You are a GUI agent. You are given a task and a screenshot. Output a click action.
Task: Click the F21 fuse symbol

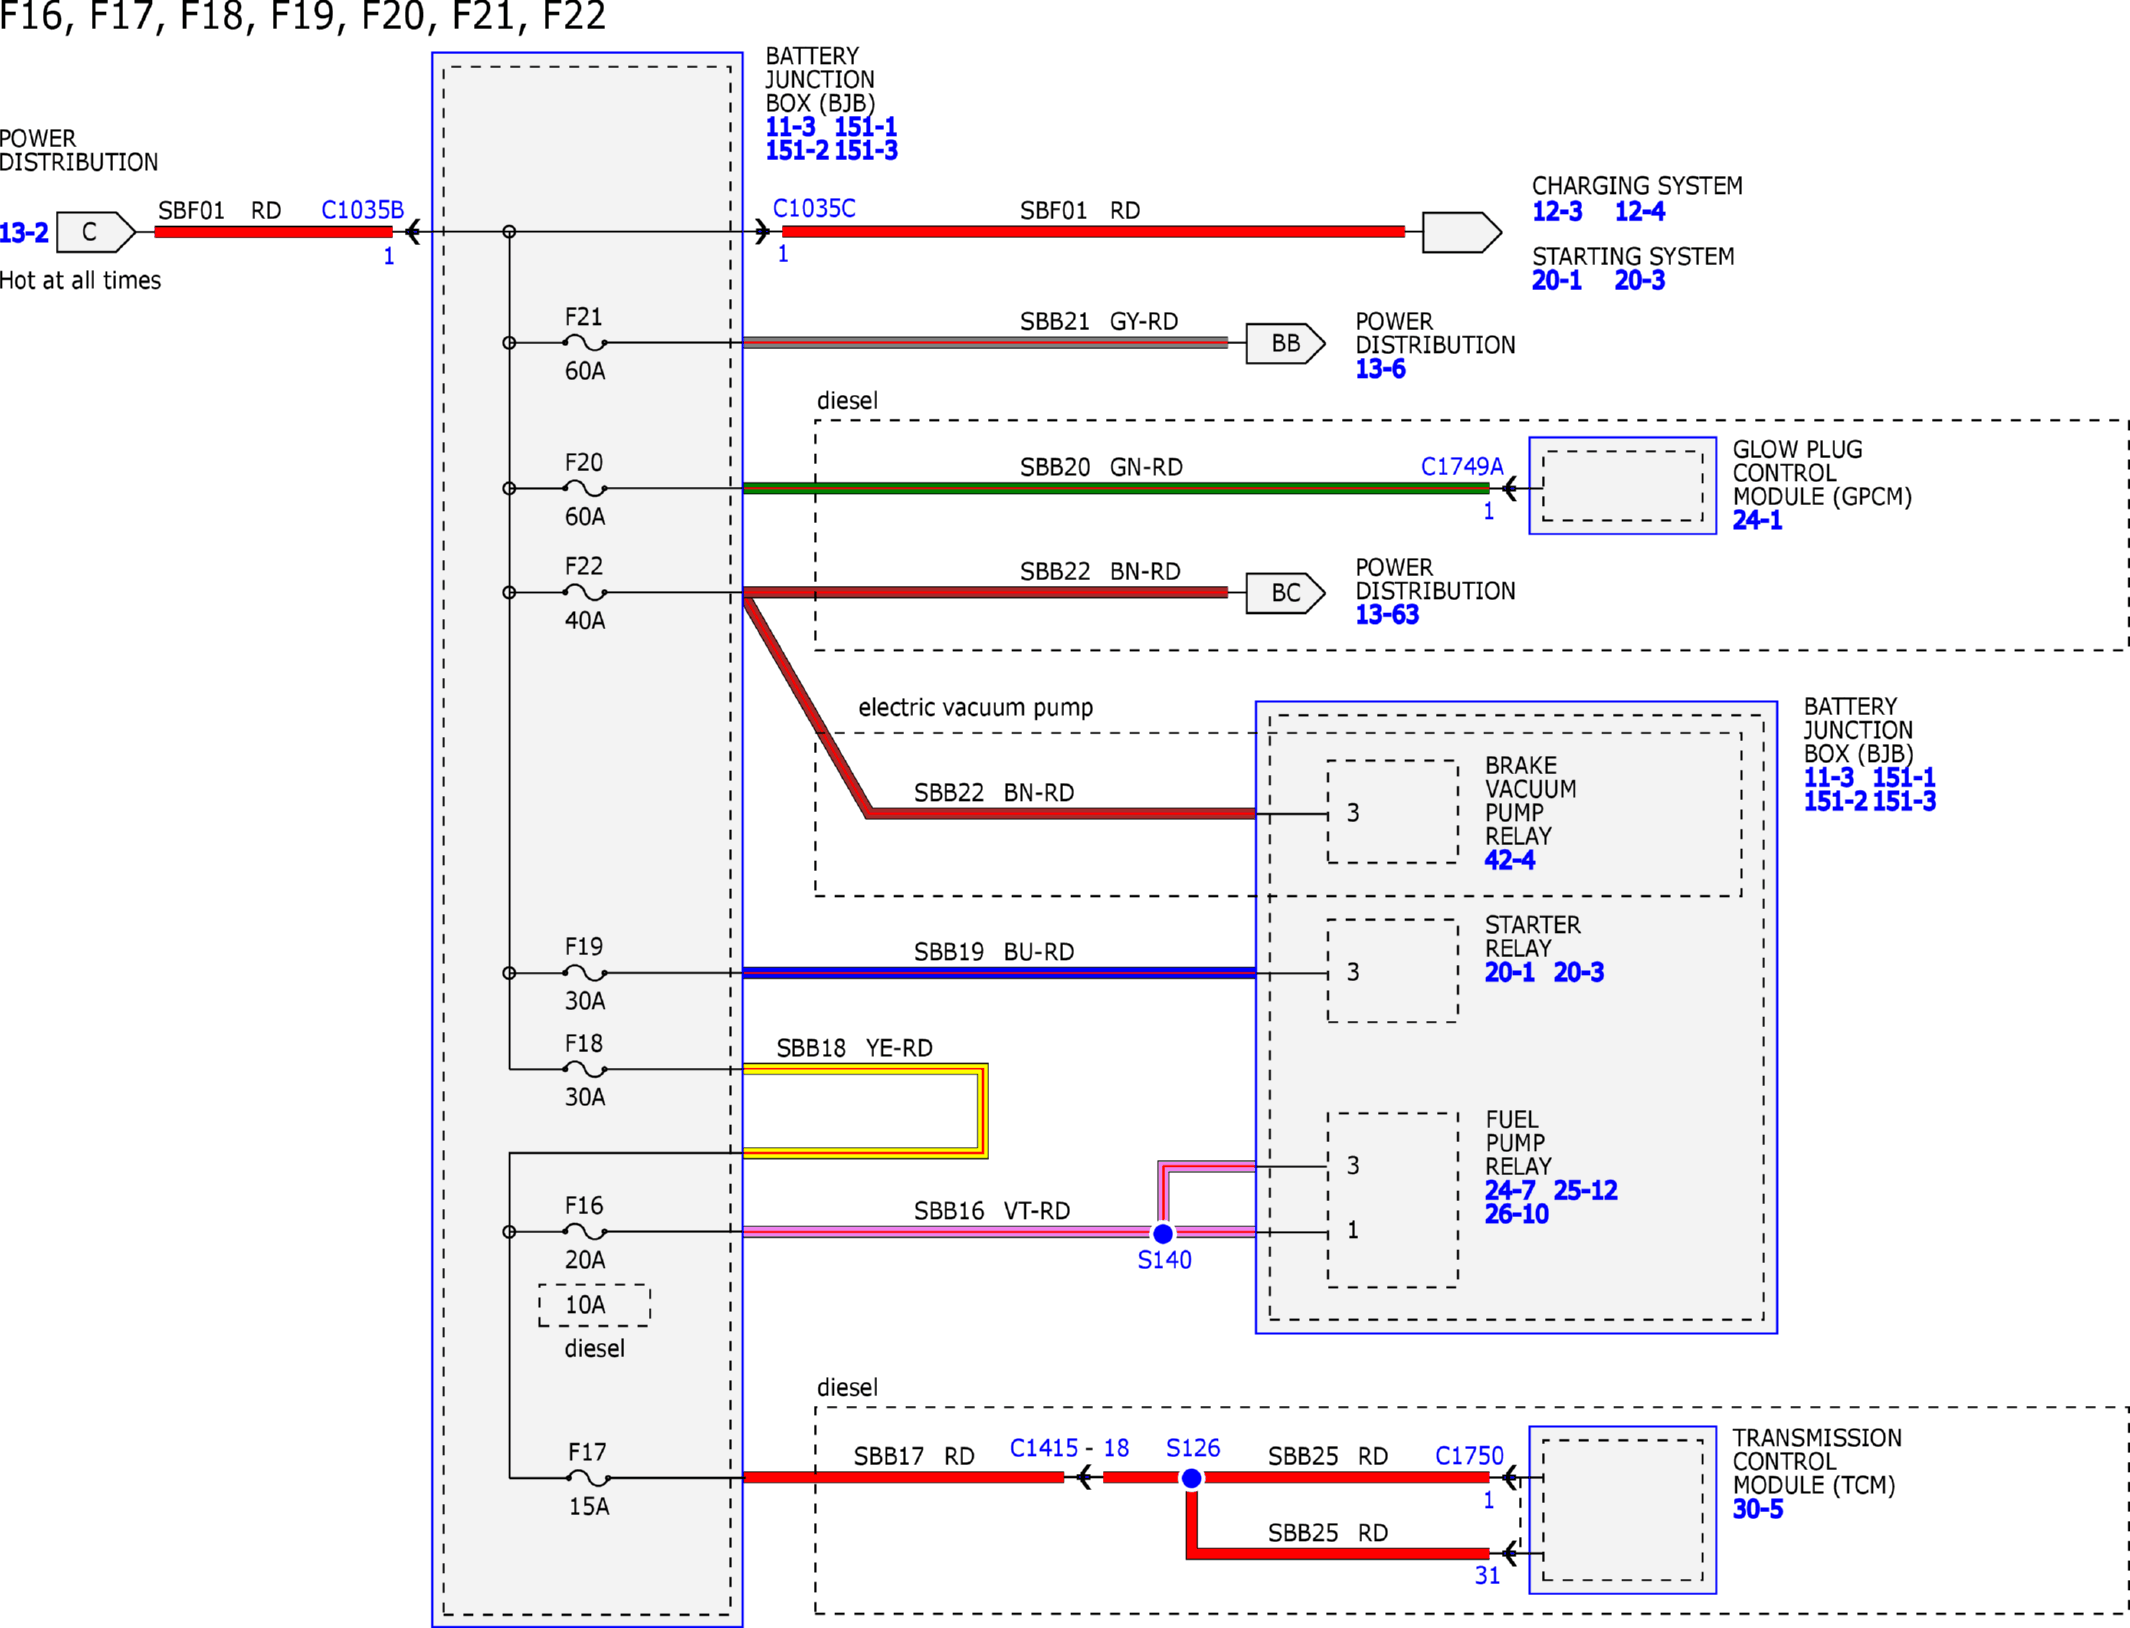coord(585,343)
